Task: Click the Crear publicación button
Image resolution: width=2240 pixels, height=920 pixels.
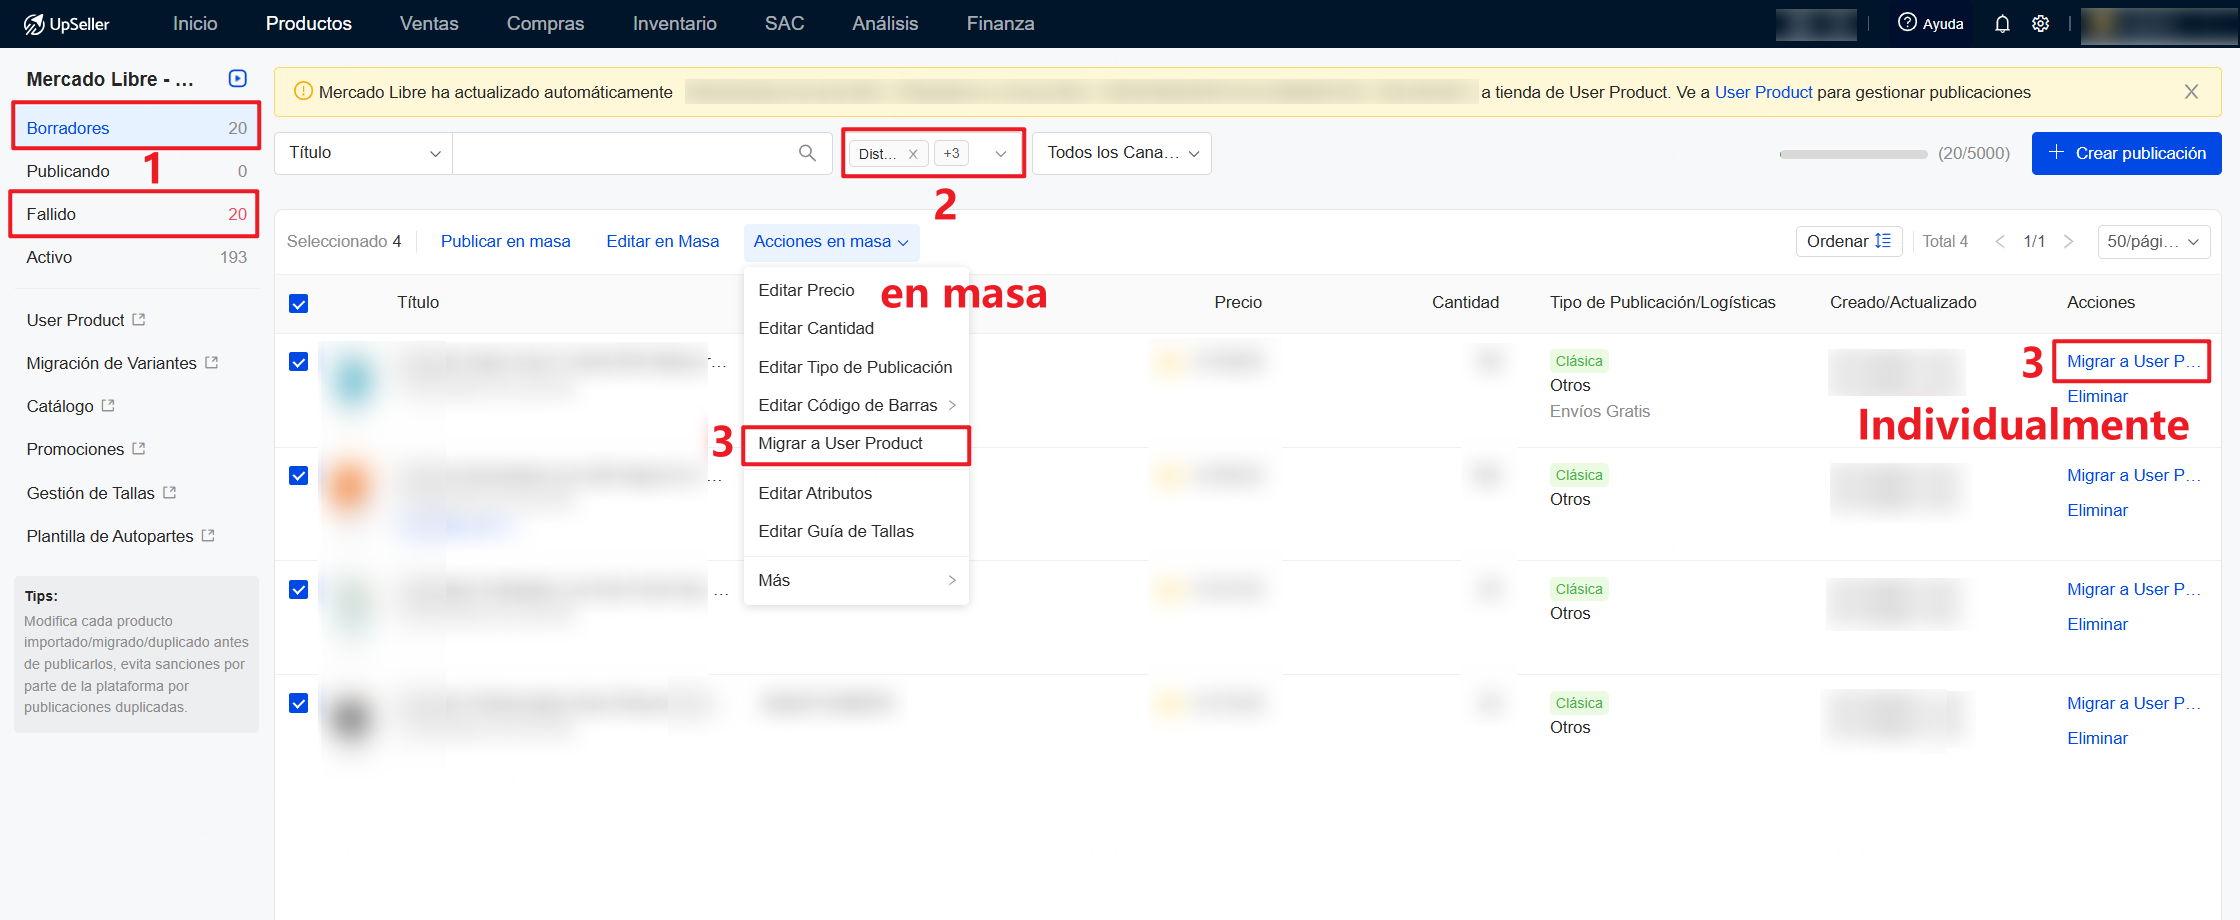Action: point(2126,153)
